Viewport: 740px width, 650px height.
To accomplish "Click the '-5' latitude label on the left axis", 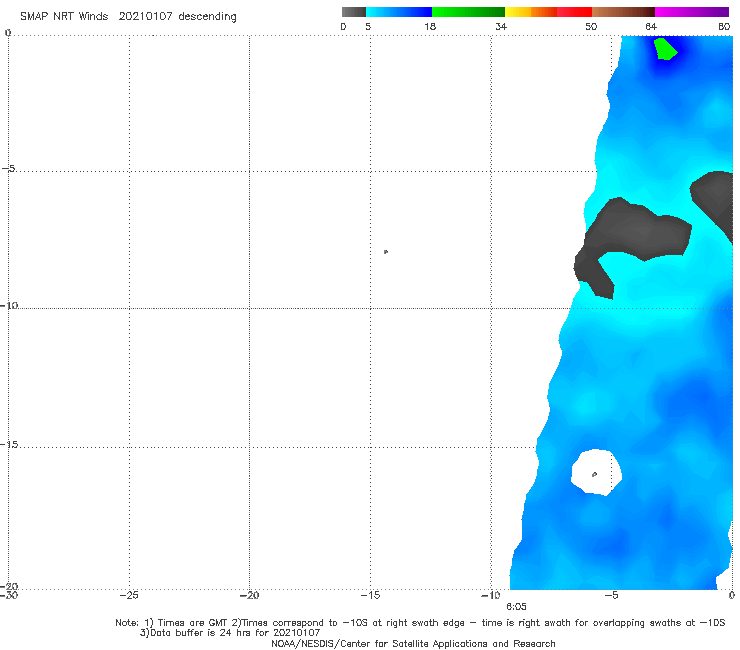I will tap(8, 169).
